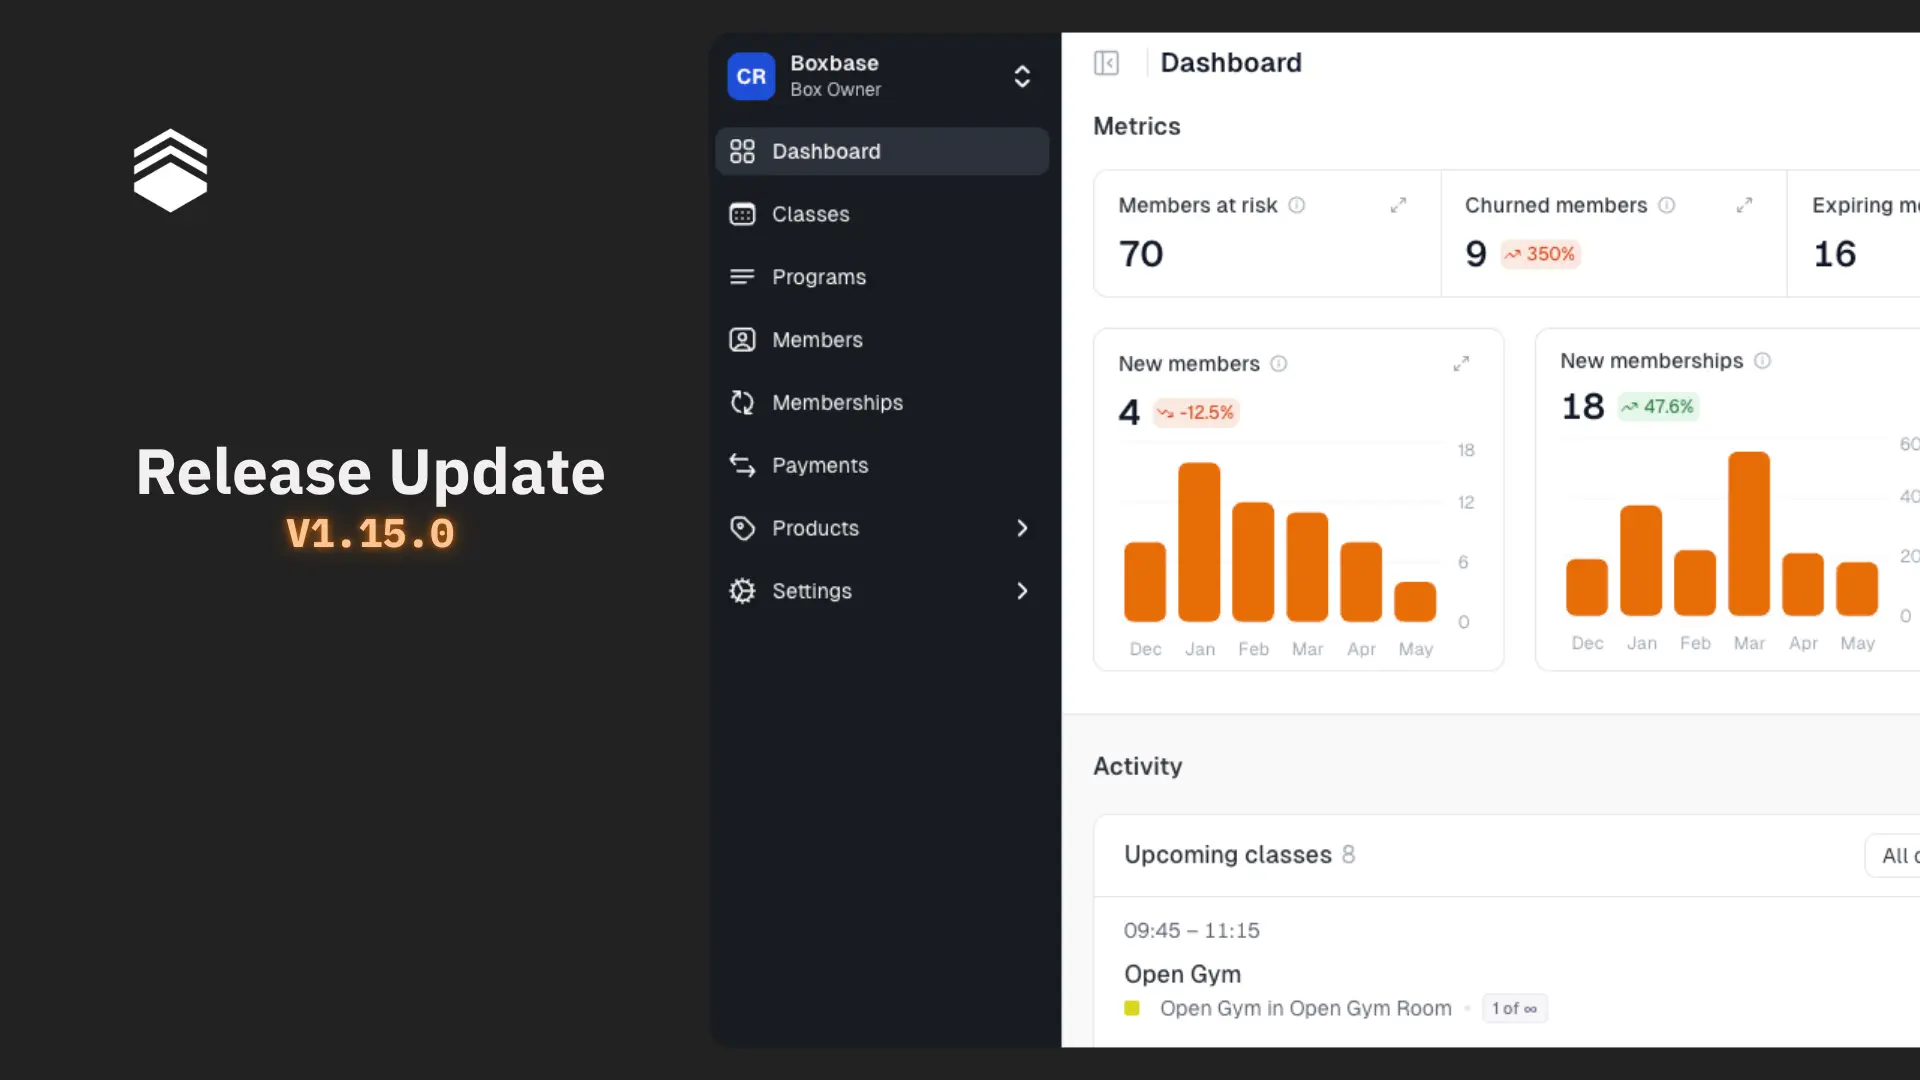Click the Payments transfer icon
1920x1080 pixels.
741,465
